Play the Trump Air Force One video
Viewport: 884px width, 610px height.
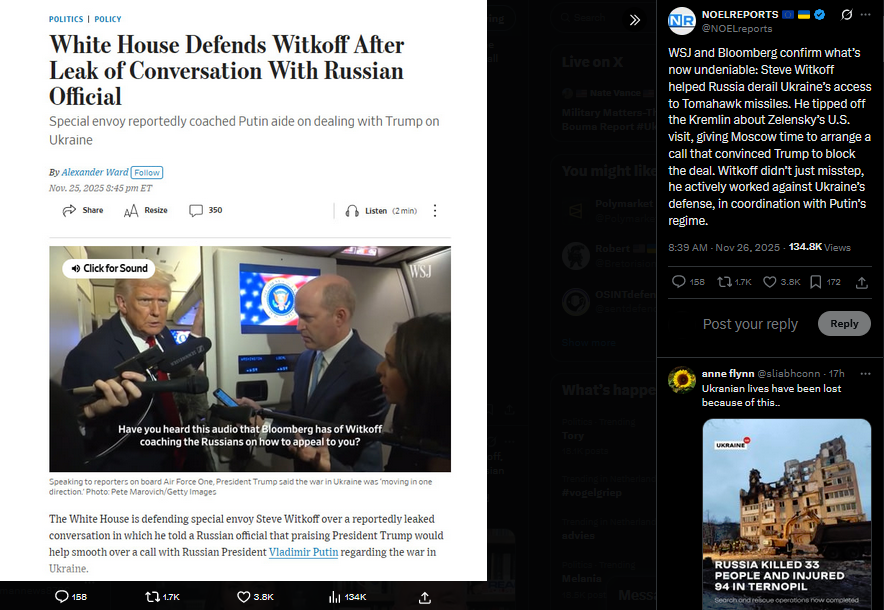250,359
